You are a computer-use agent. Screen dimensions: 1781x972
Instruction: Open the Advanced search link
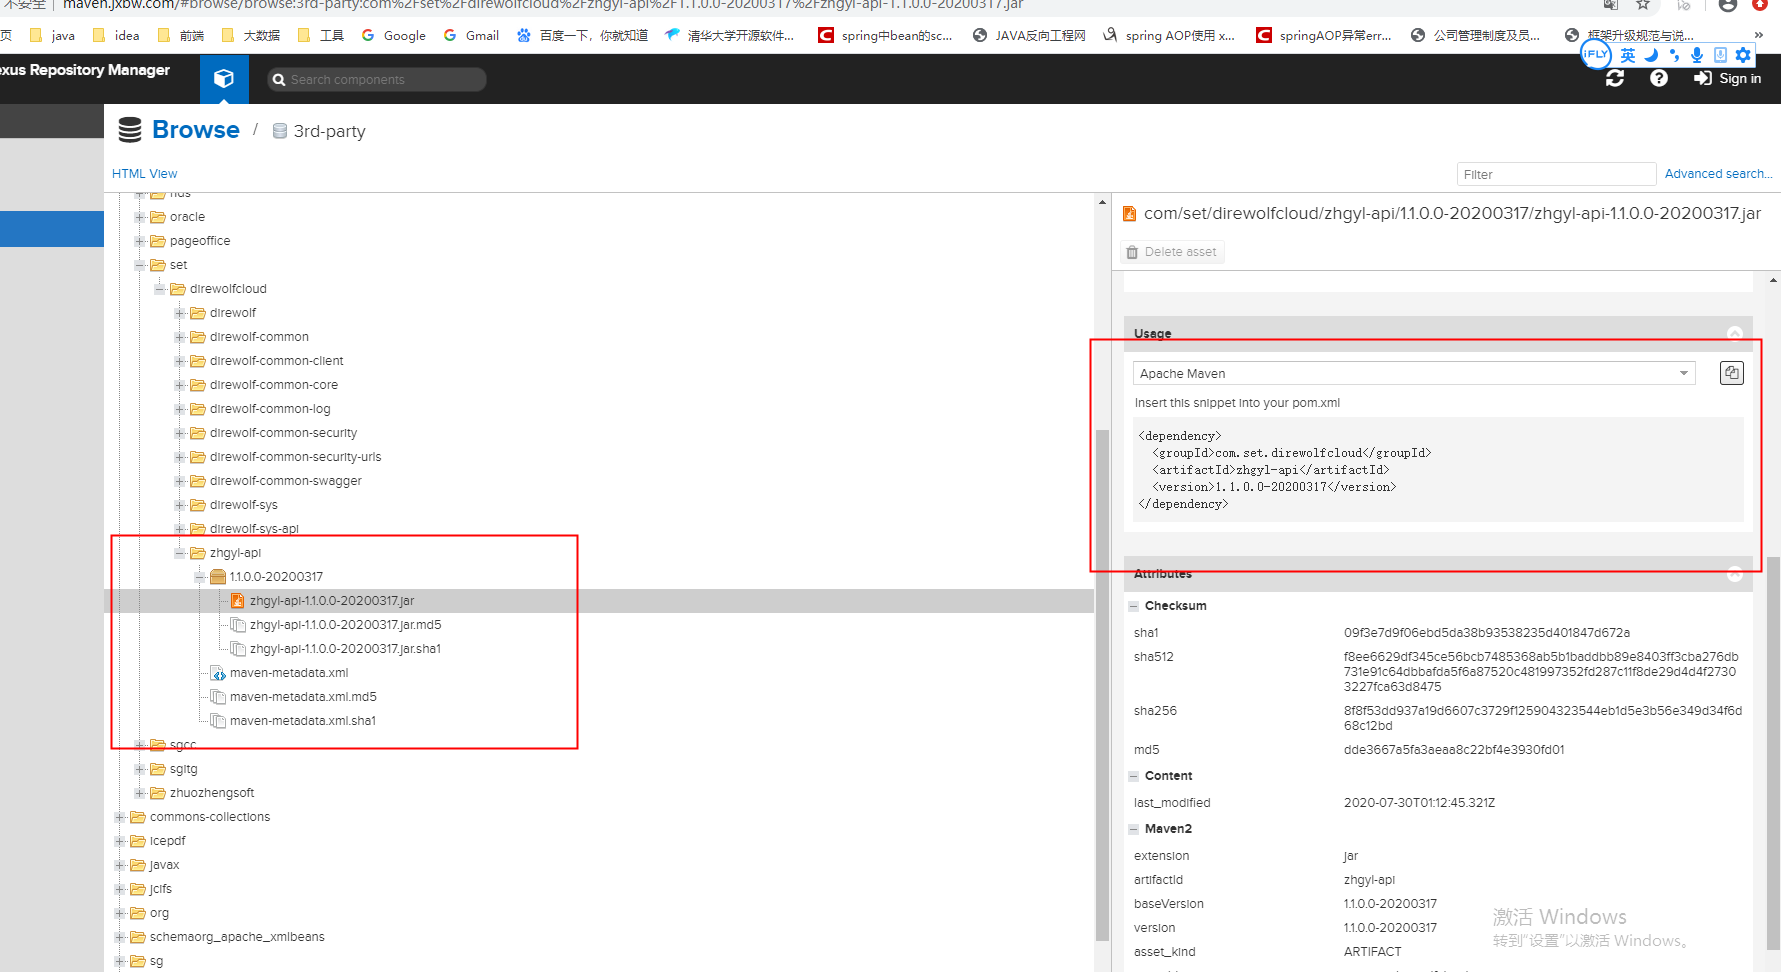click(1718, 174)
